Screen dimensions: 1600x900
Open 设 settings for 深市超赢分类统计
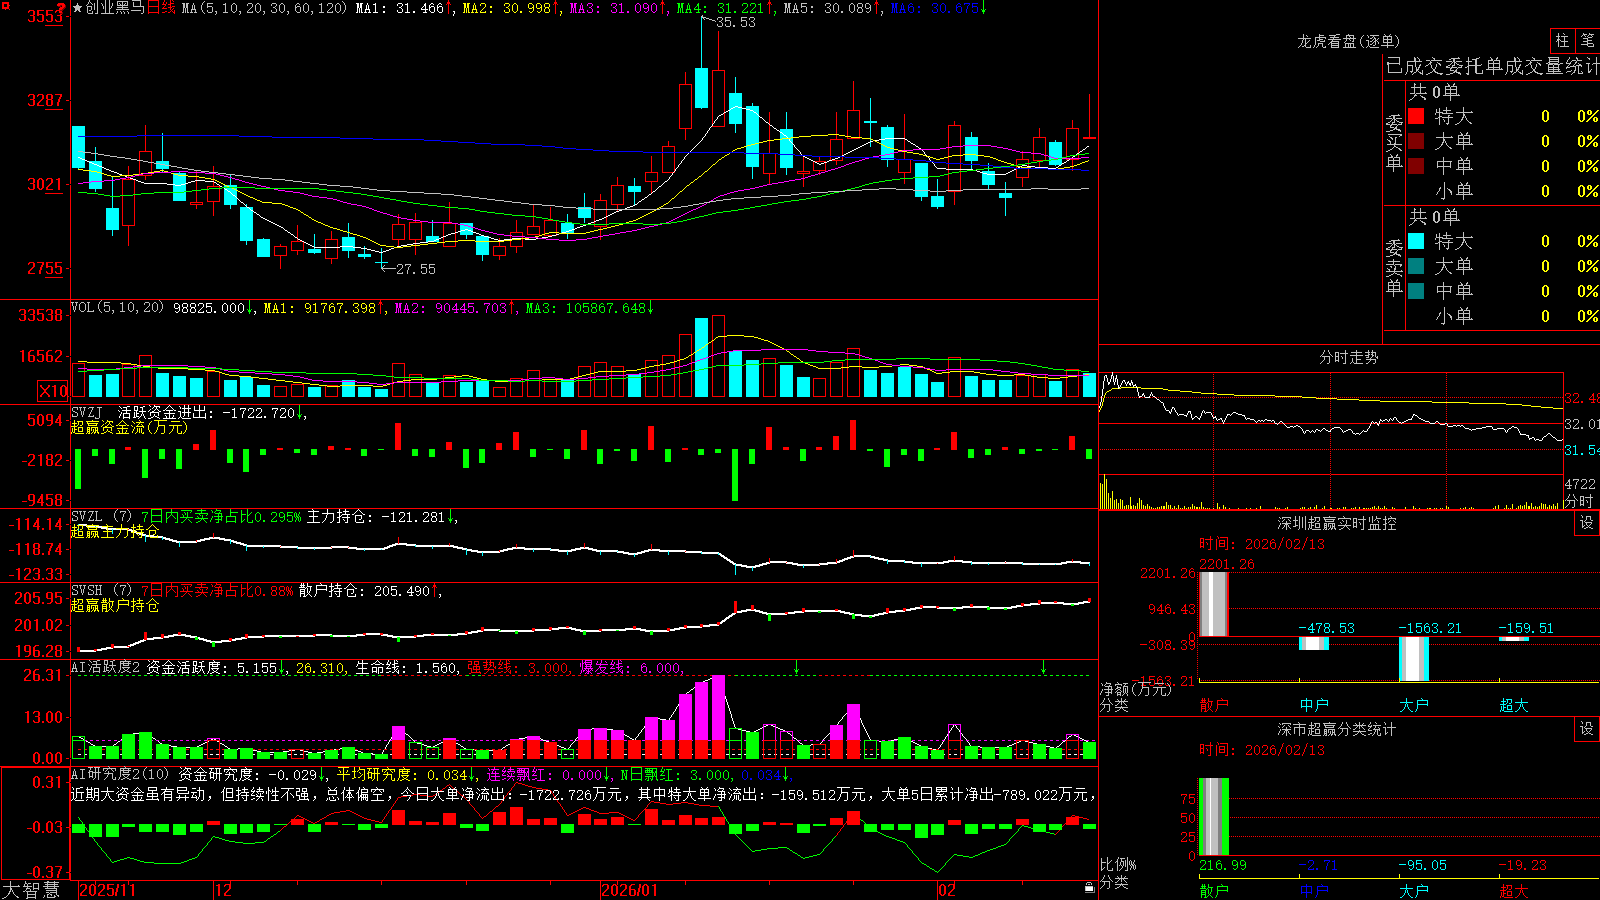click(x=1587, y=729)
